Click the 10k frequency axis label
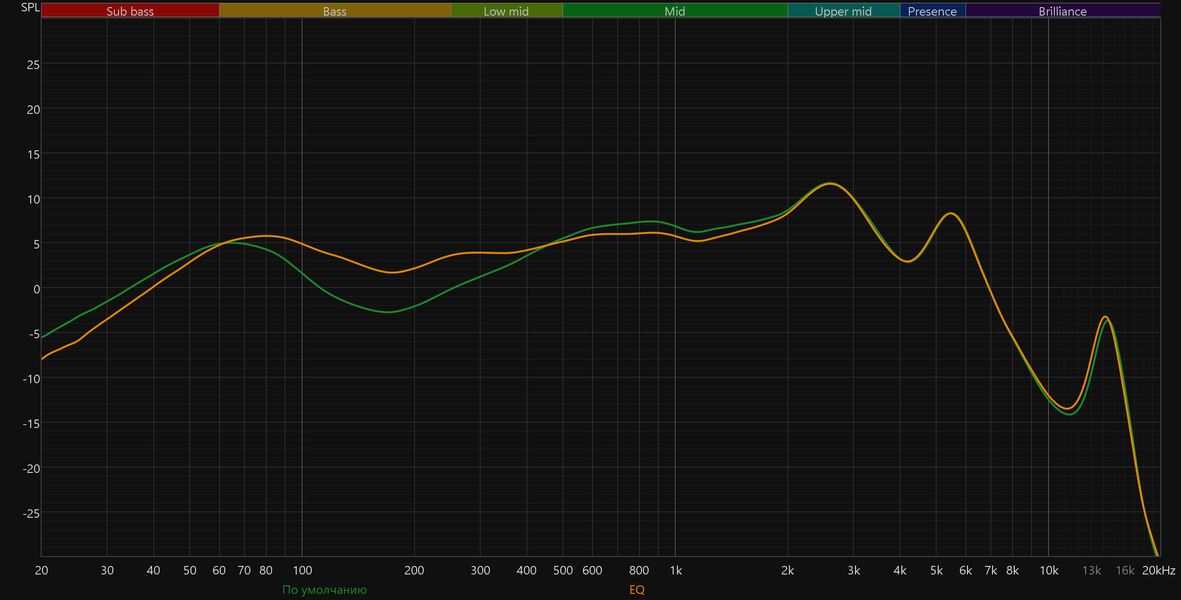Screen dimensions: 1181x600 (1048, 571)
